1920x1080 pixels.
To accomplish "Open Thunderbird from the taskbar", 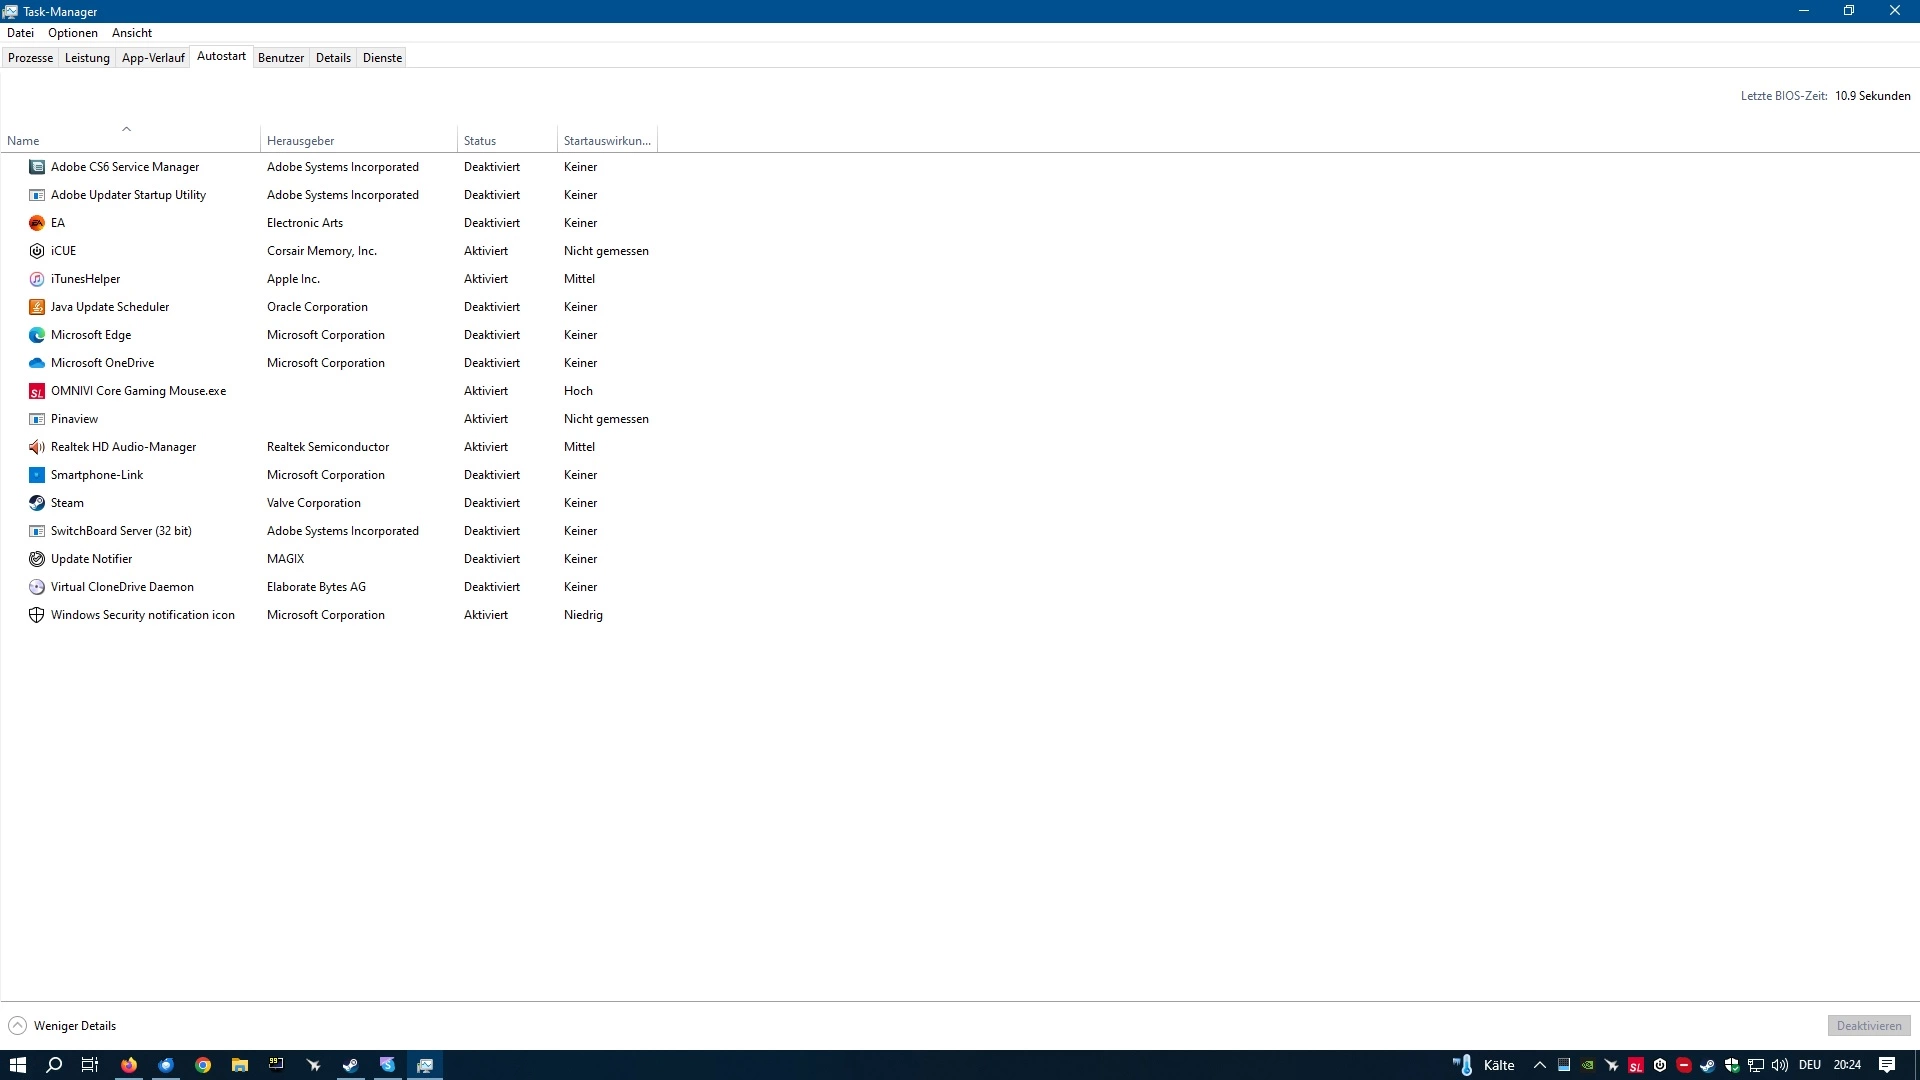I will [166, 1065].
